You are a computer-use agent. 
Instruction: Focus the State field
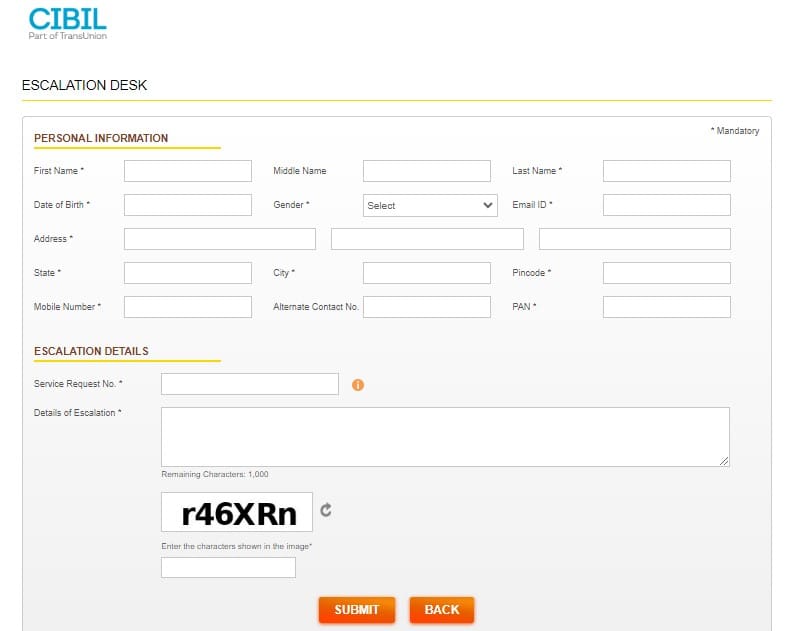[188, 273]
